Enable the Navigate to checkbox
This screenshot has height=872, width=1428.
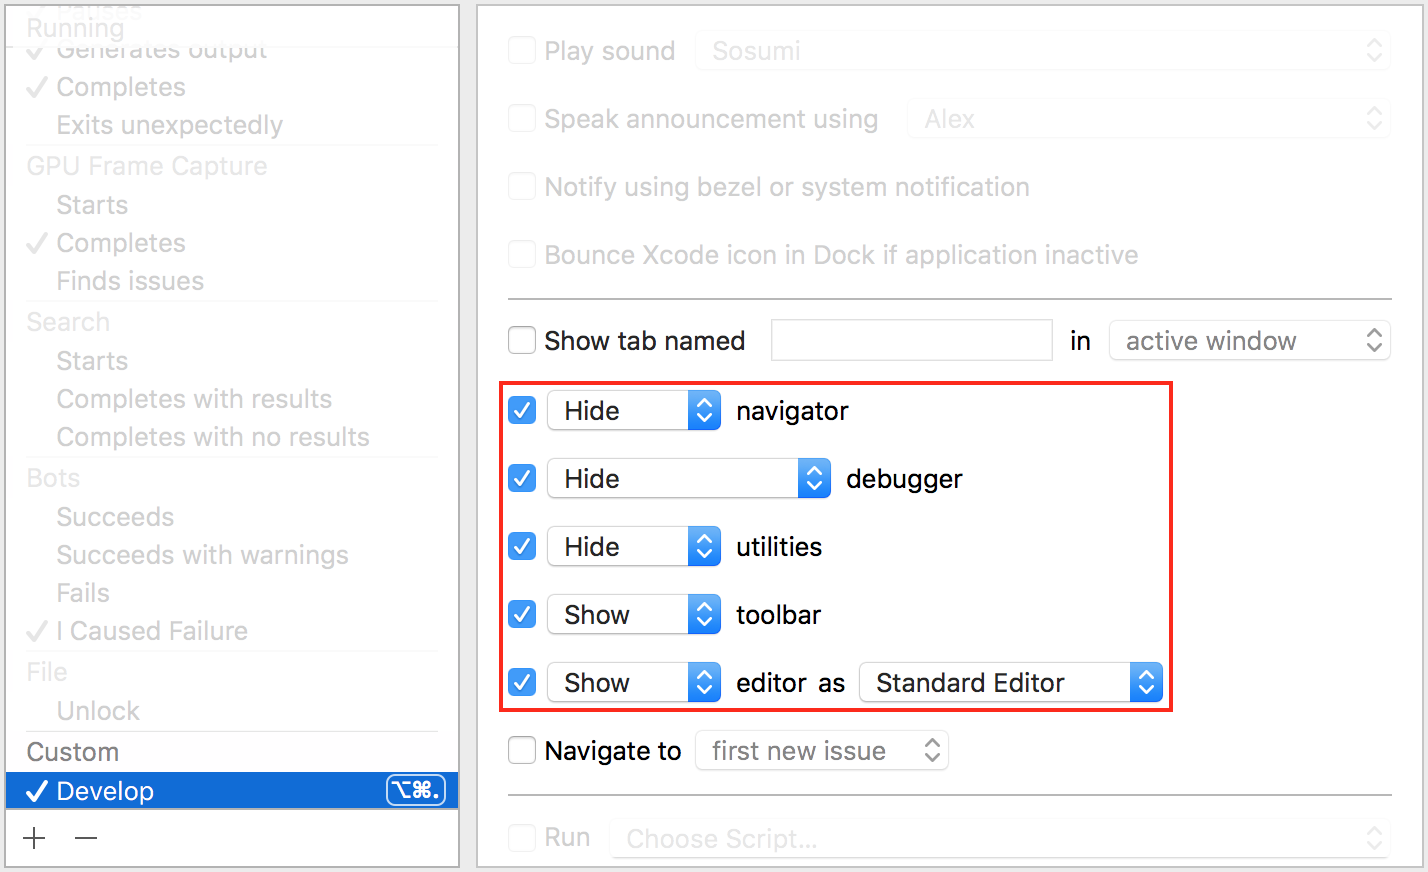coord(522,751)
